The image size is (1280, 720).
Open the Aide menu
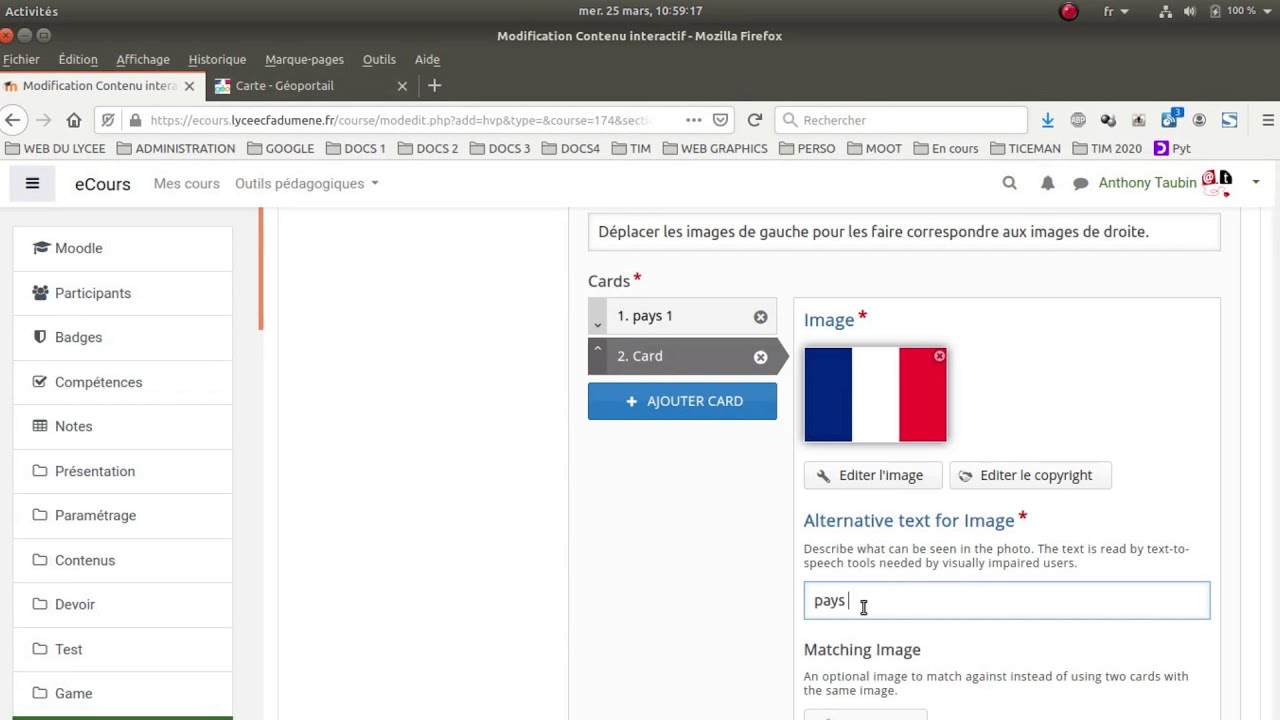click(427, 59)
